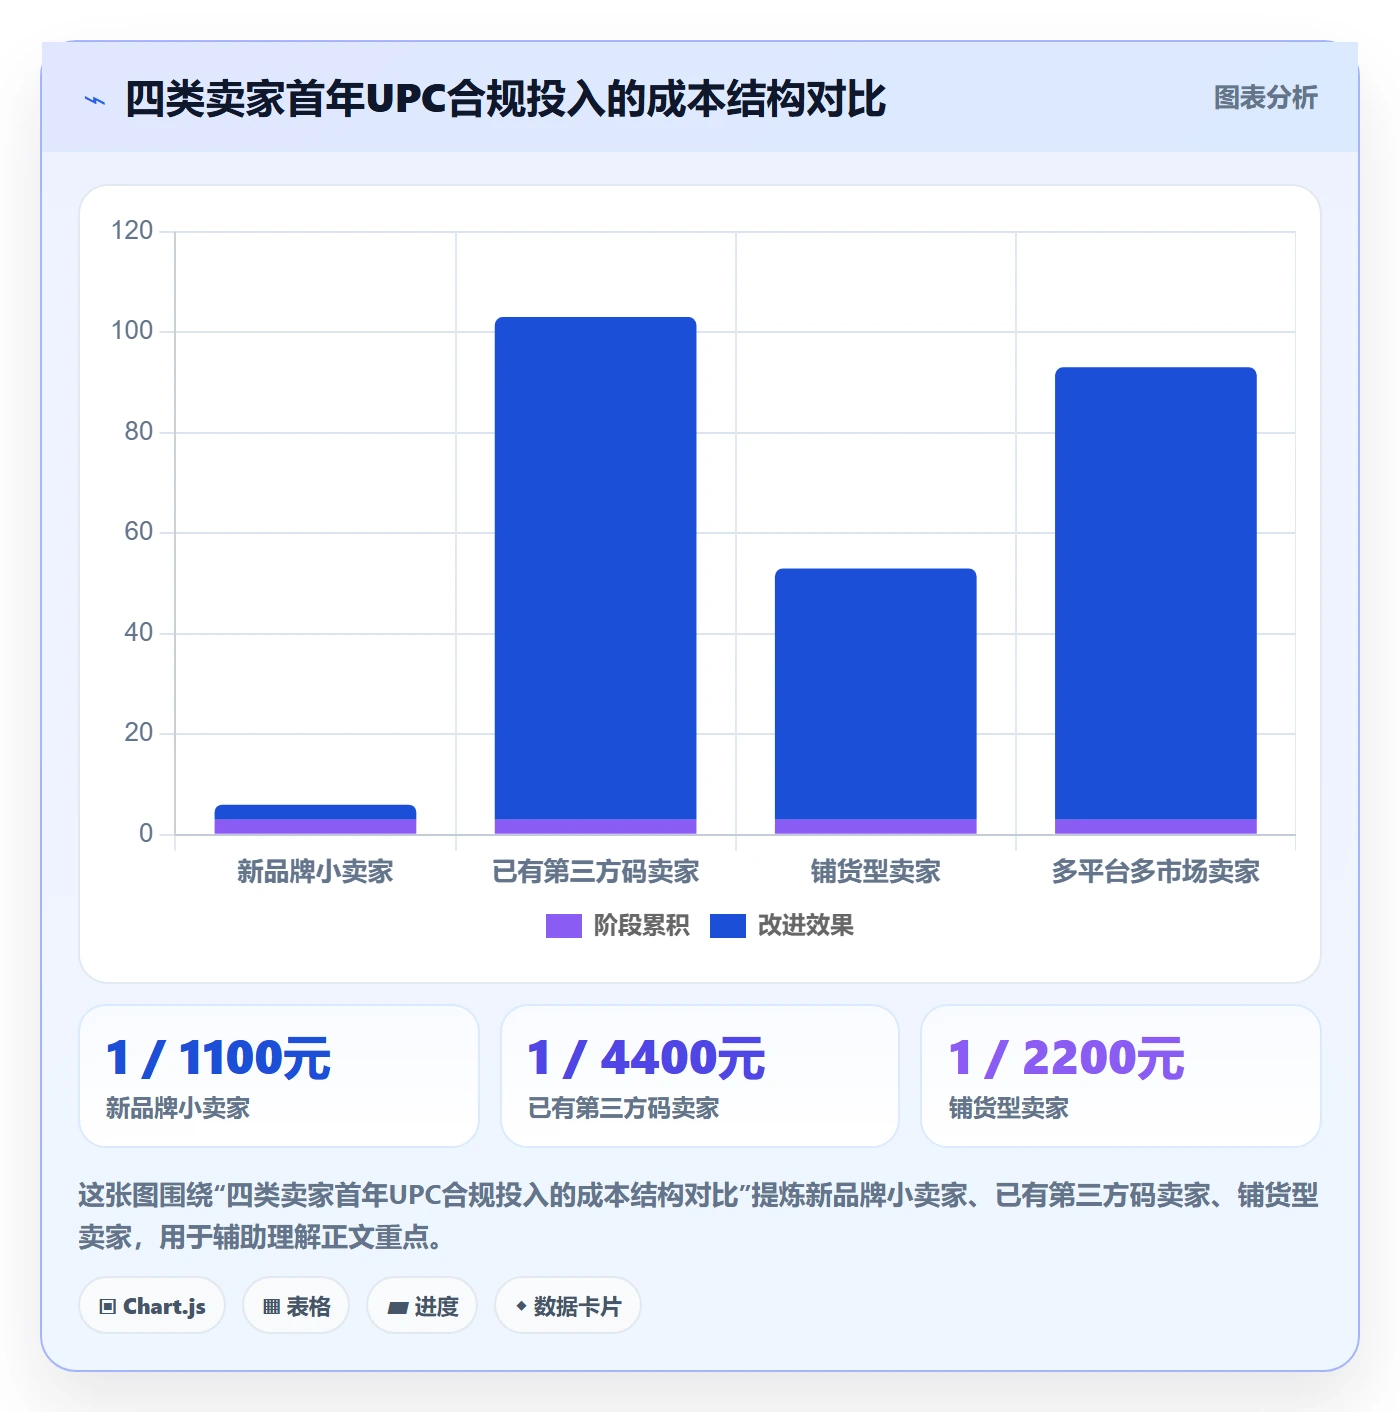Click x-axis label 多平台多市场卖家

pos(1156,872)
